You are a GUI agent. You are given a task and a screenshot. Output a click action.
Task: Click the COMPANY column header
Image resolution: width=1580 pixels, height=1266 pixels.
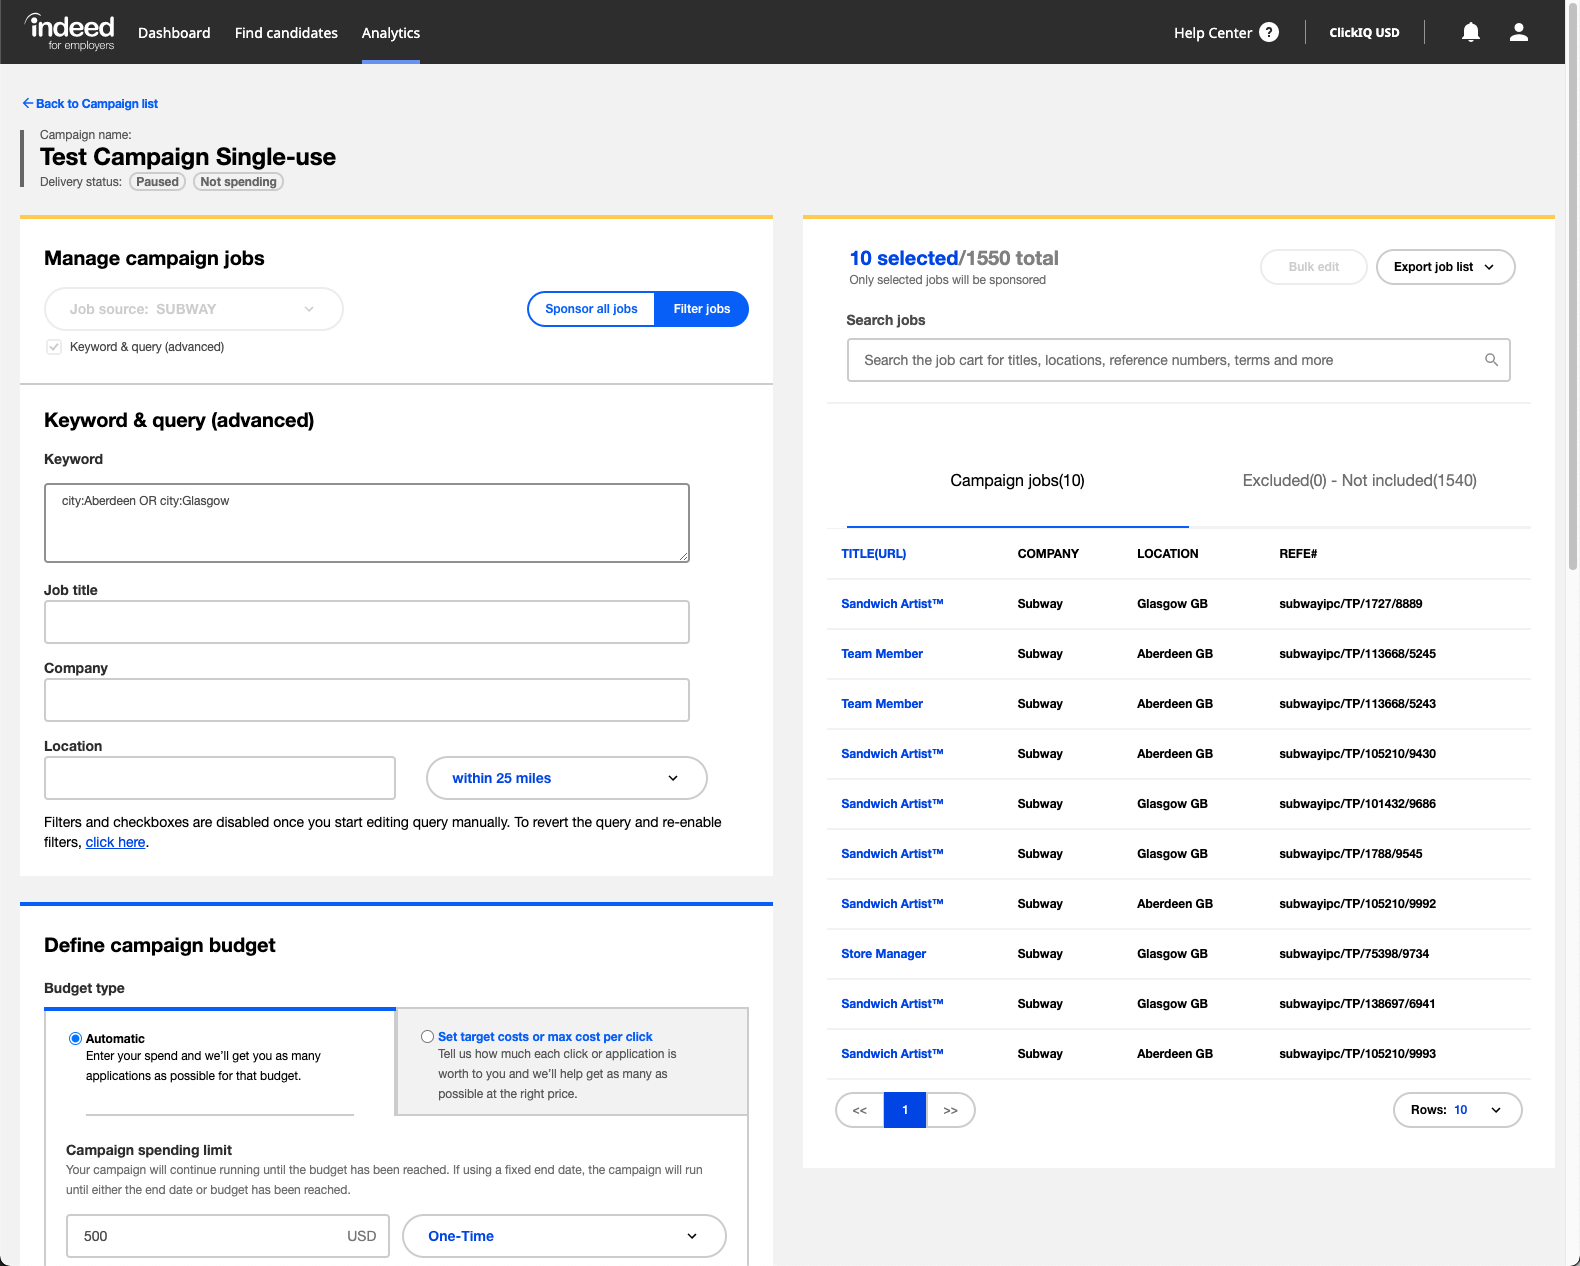coord(1048,554)
